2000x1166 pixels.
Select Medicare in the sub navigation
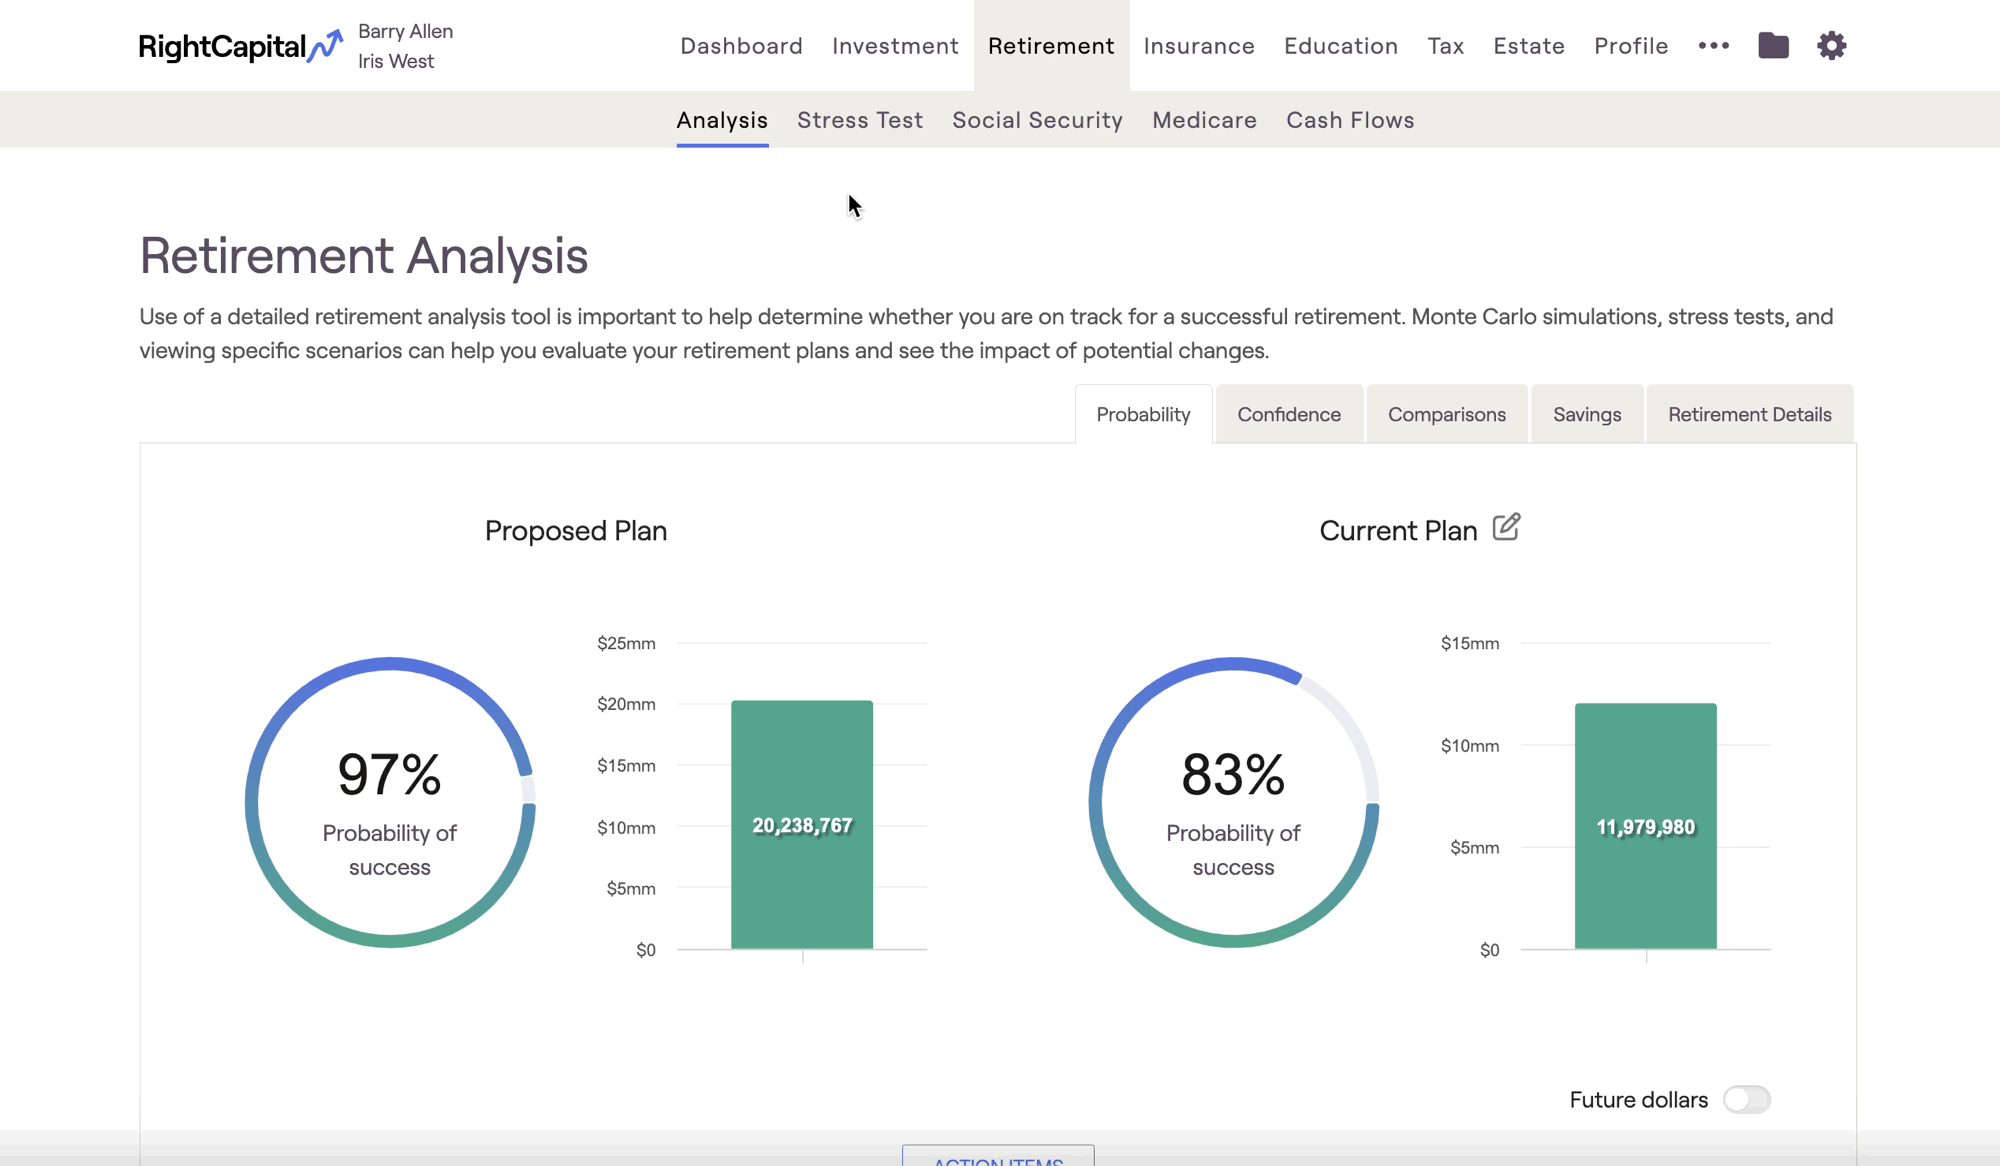pyautogui.click(x=1204, y=120)
